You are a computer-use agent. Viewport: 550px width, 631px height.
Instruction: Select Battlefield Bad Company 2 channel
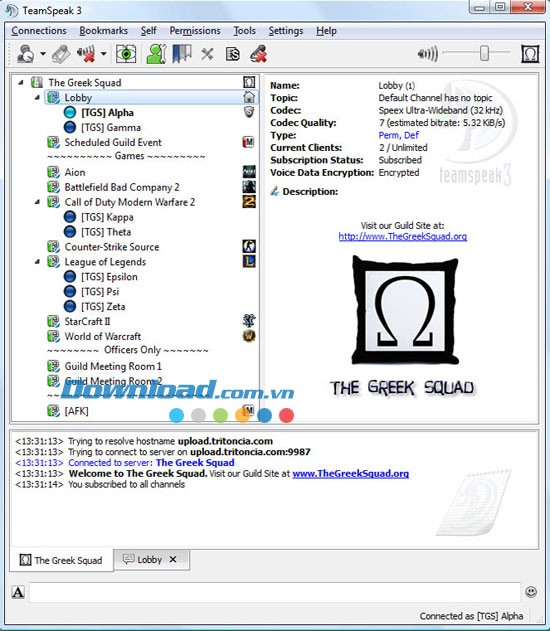(122, 187)
